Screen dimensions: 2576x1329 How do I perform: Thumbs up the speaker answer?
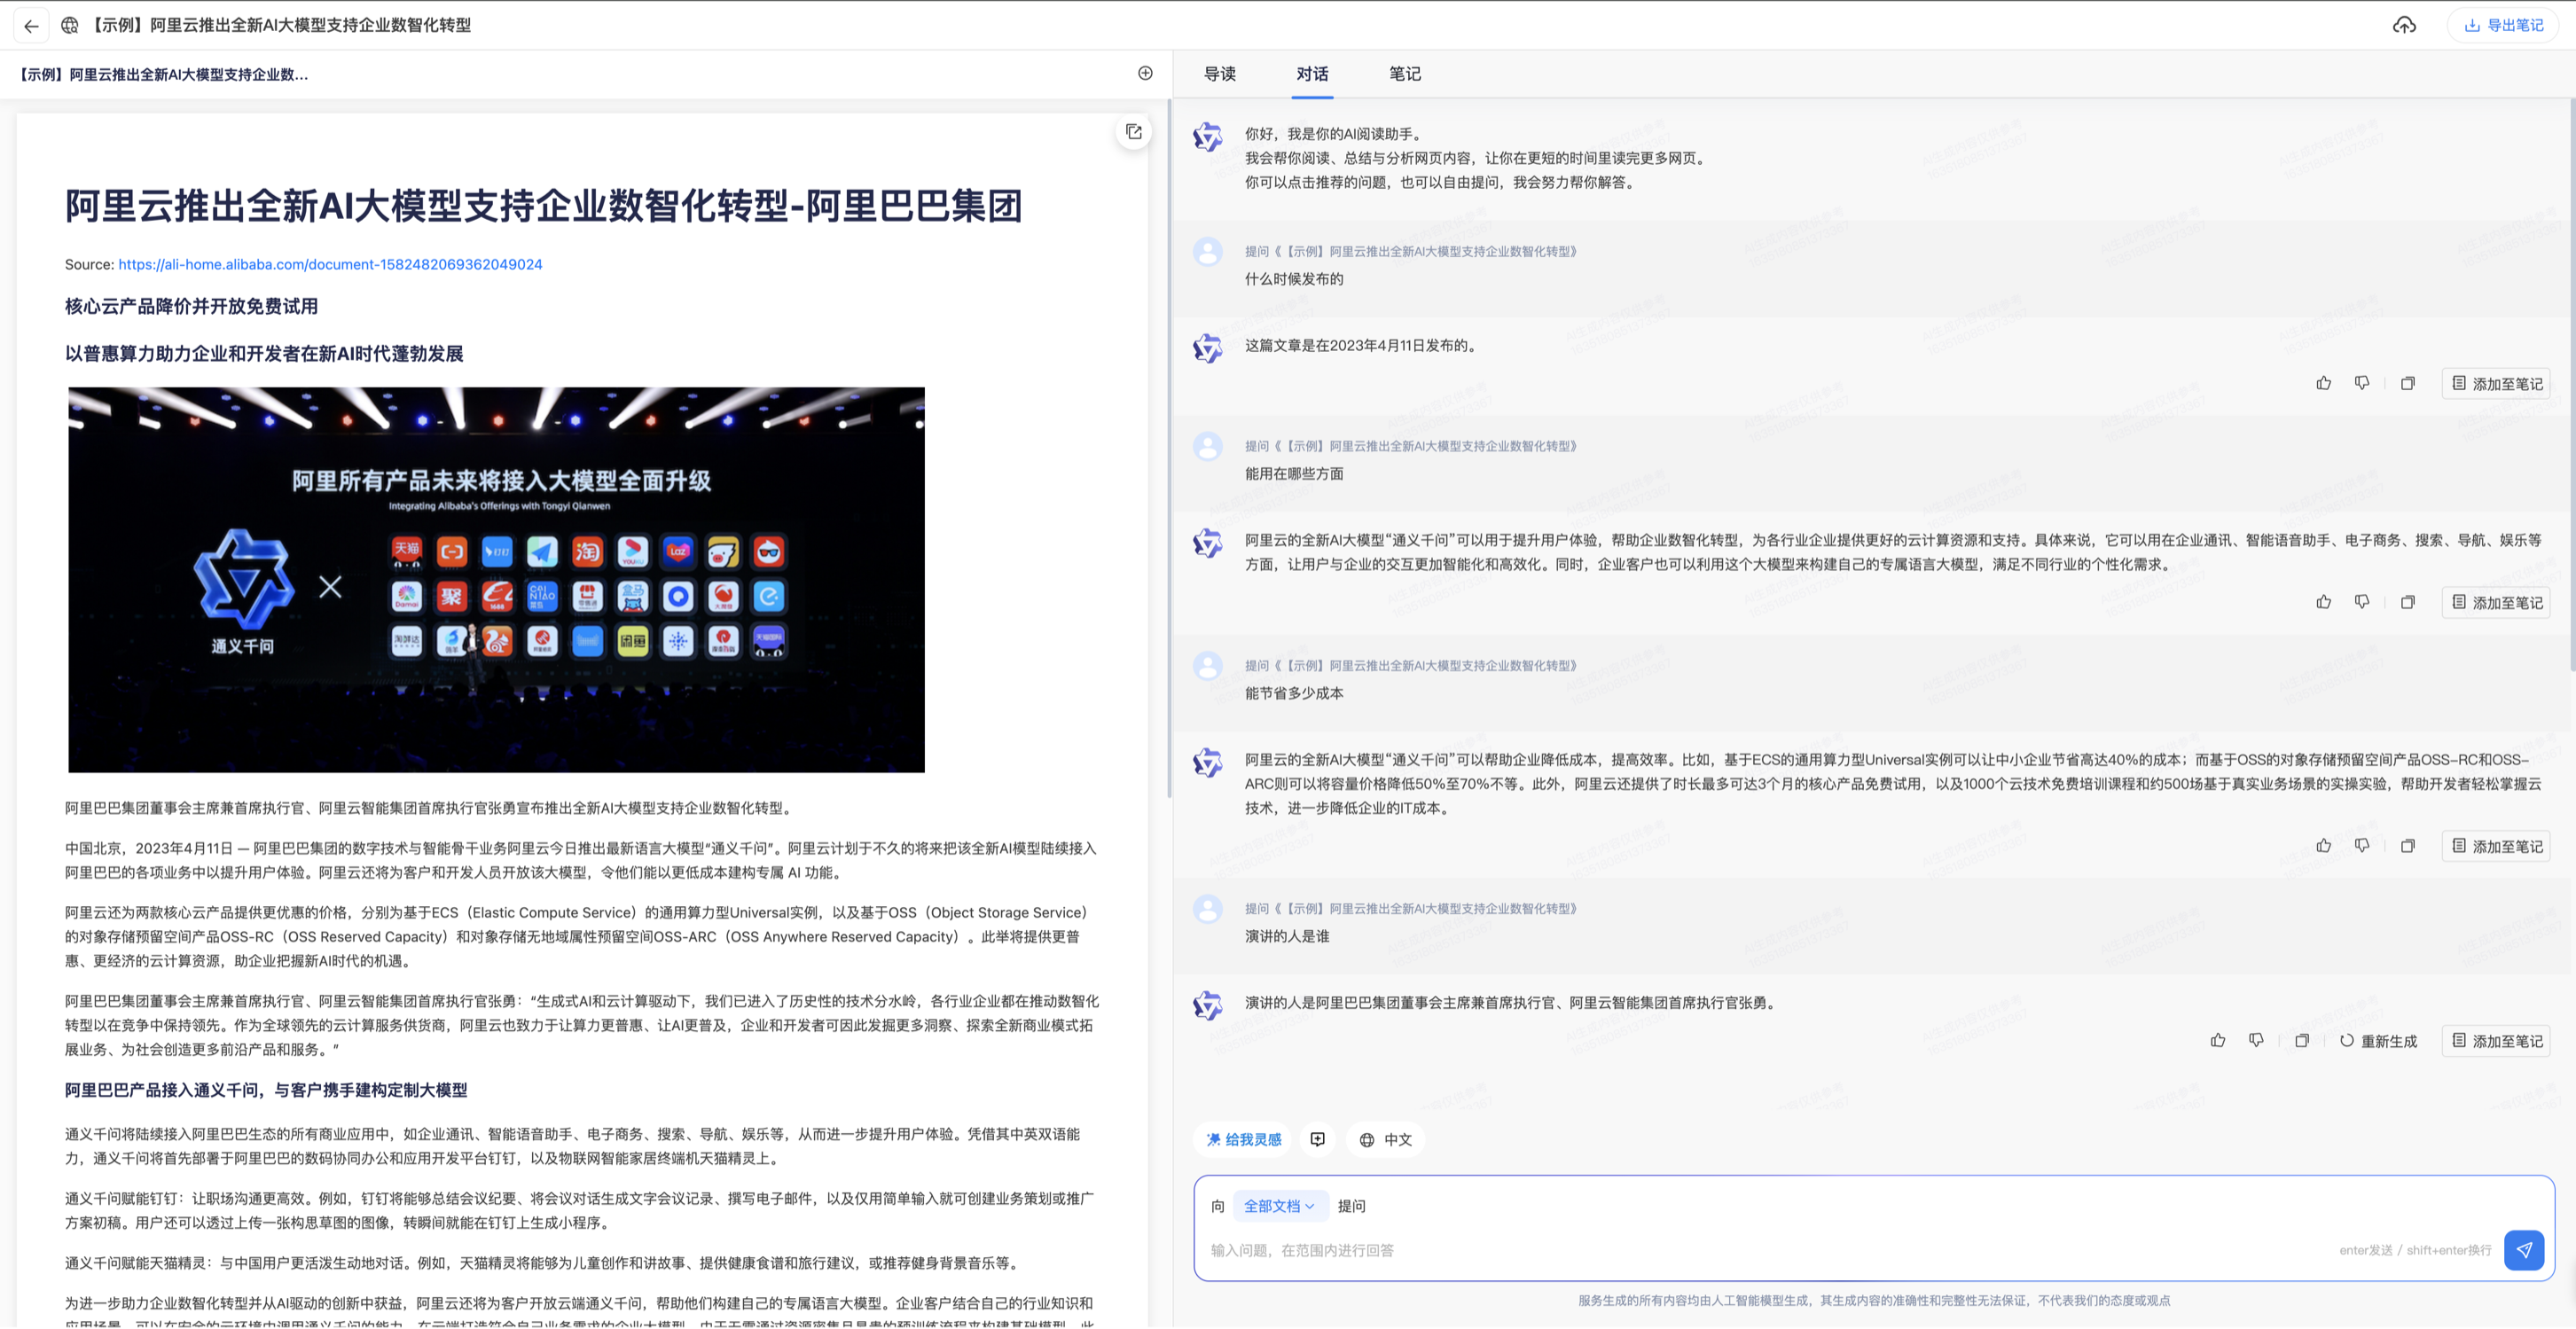pyautogui.click(x=2217, y=1041)
